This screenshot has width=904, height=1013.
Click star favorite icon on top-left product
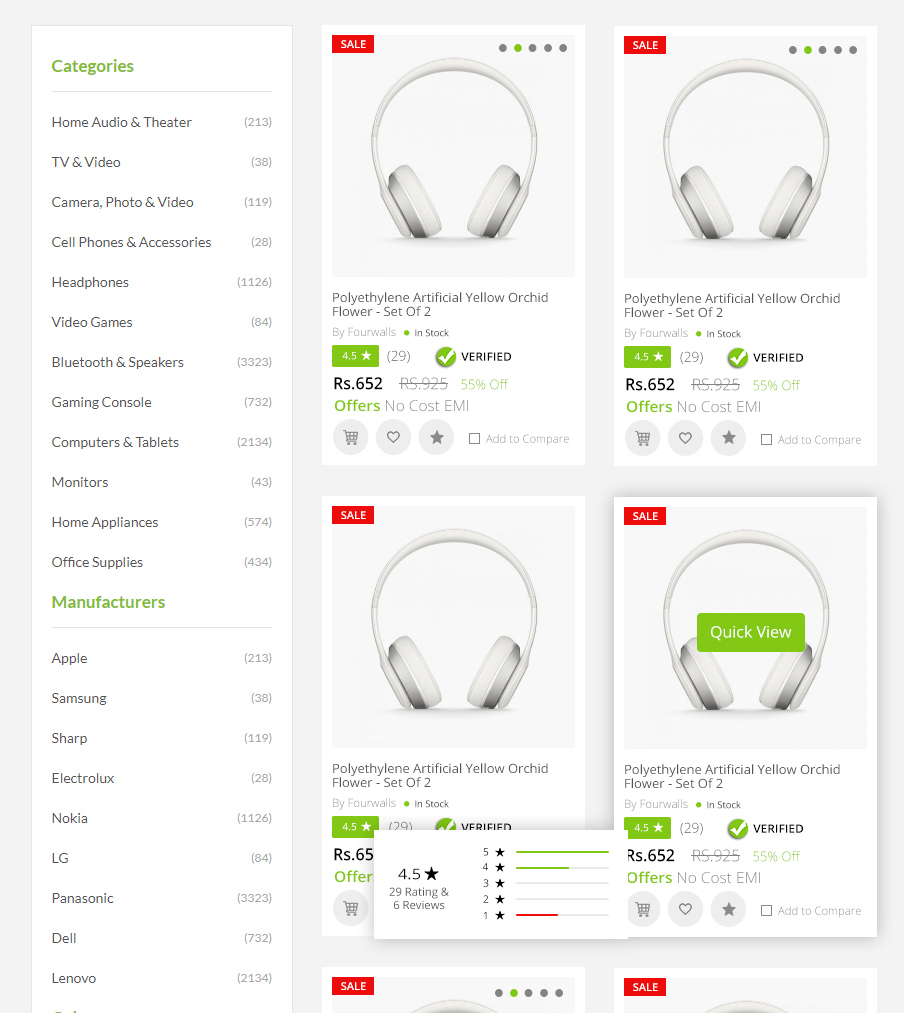point(436,438)
